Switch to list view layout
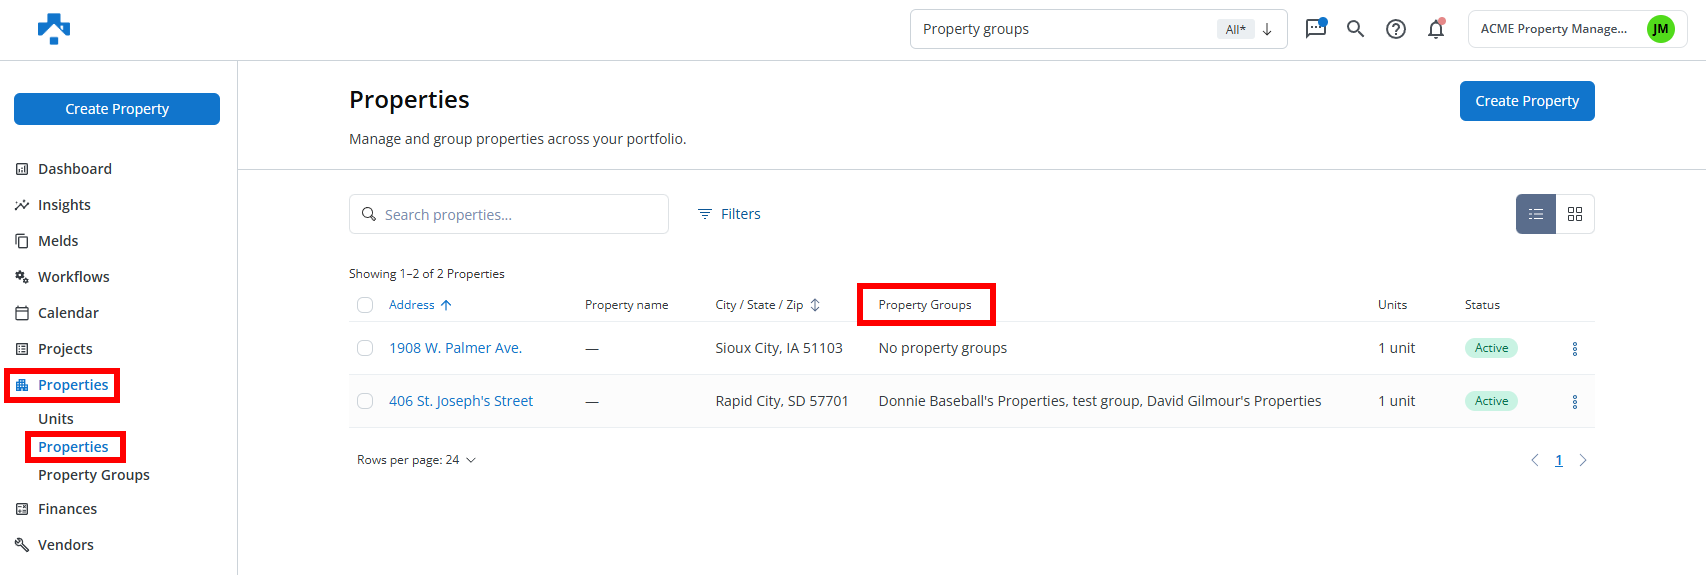The height and width of the screenshot is (575, 1706). pos(1536,214)
